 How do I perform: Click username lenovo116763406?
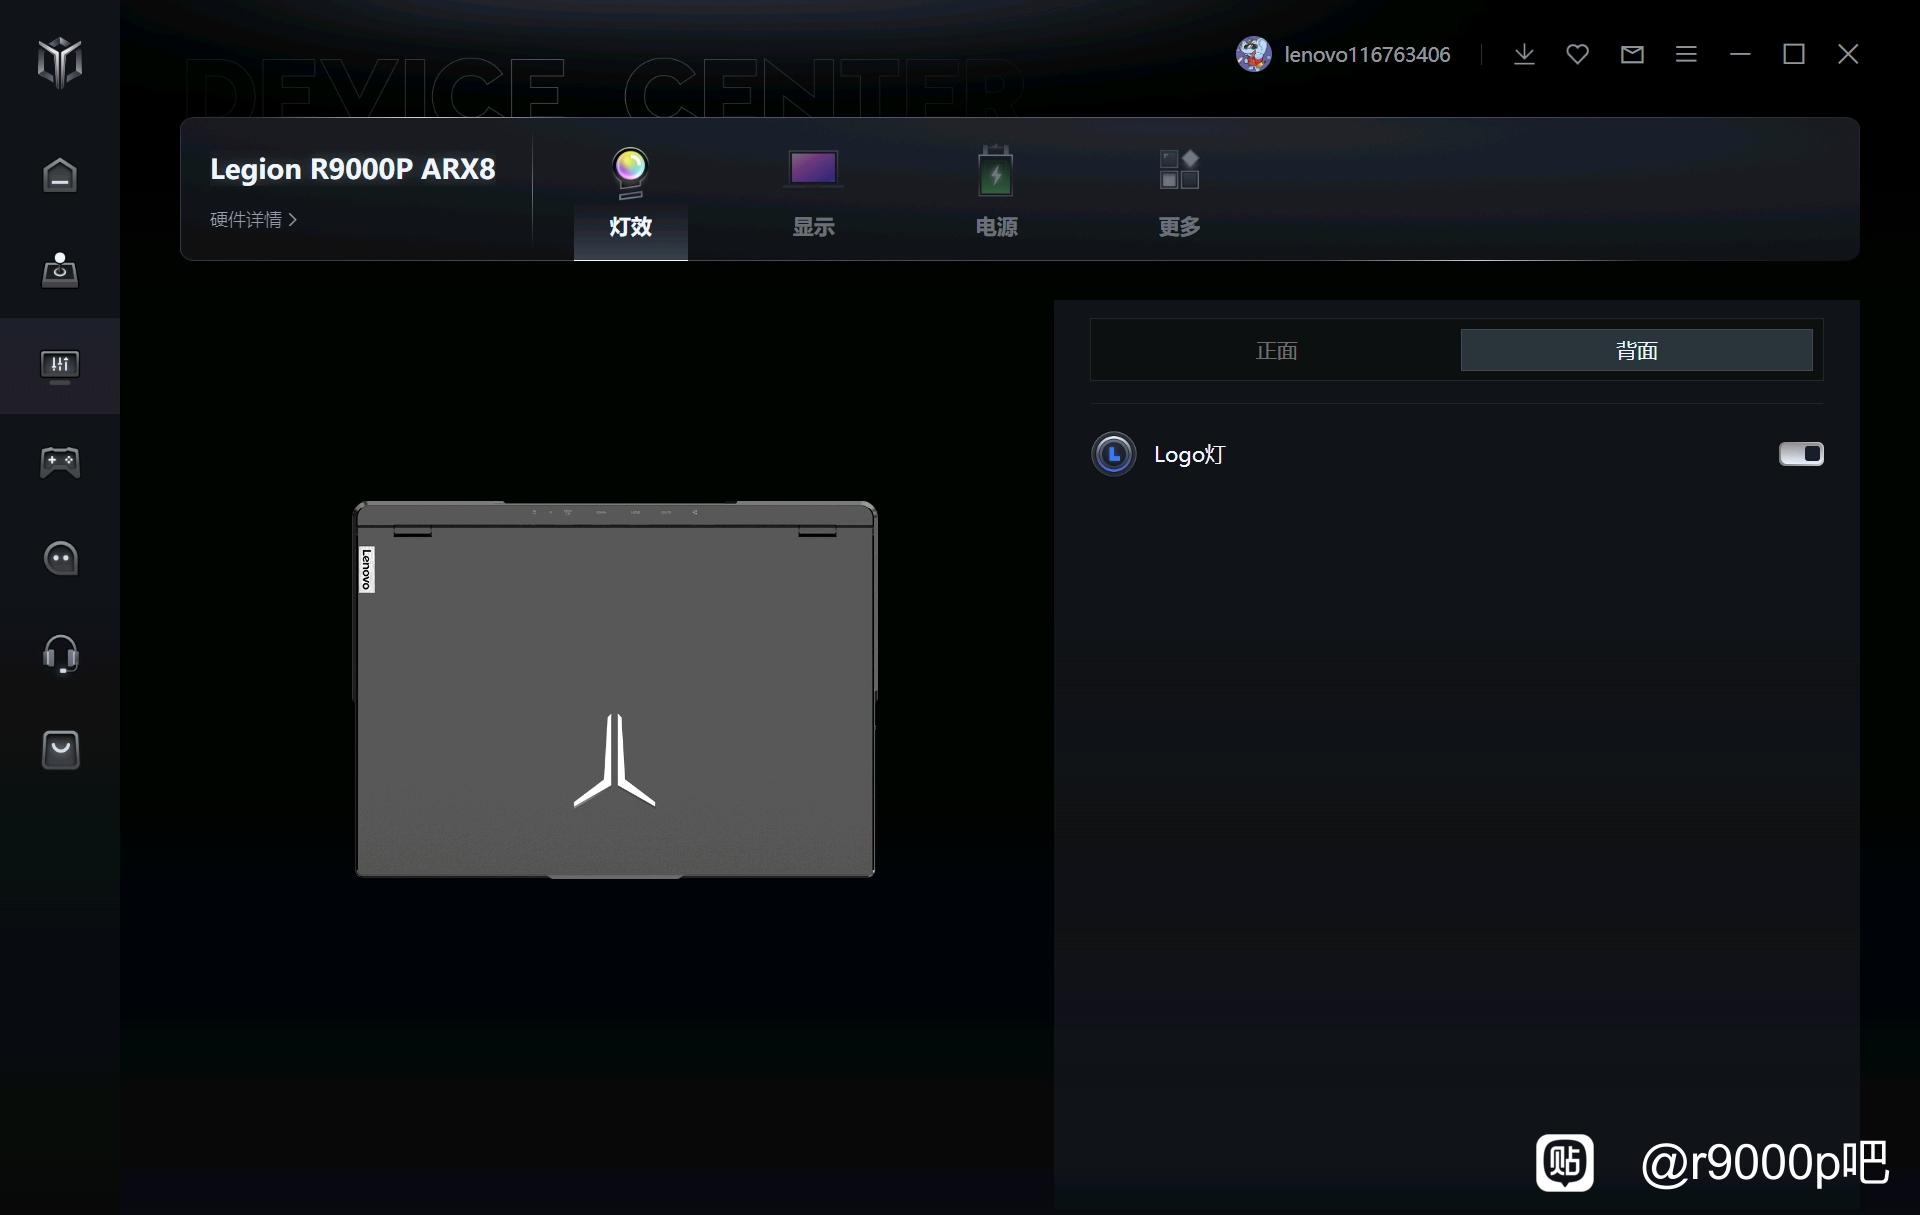click(1367, 55)
